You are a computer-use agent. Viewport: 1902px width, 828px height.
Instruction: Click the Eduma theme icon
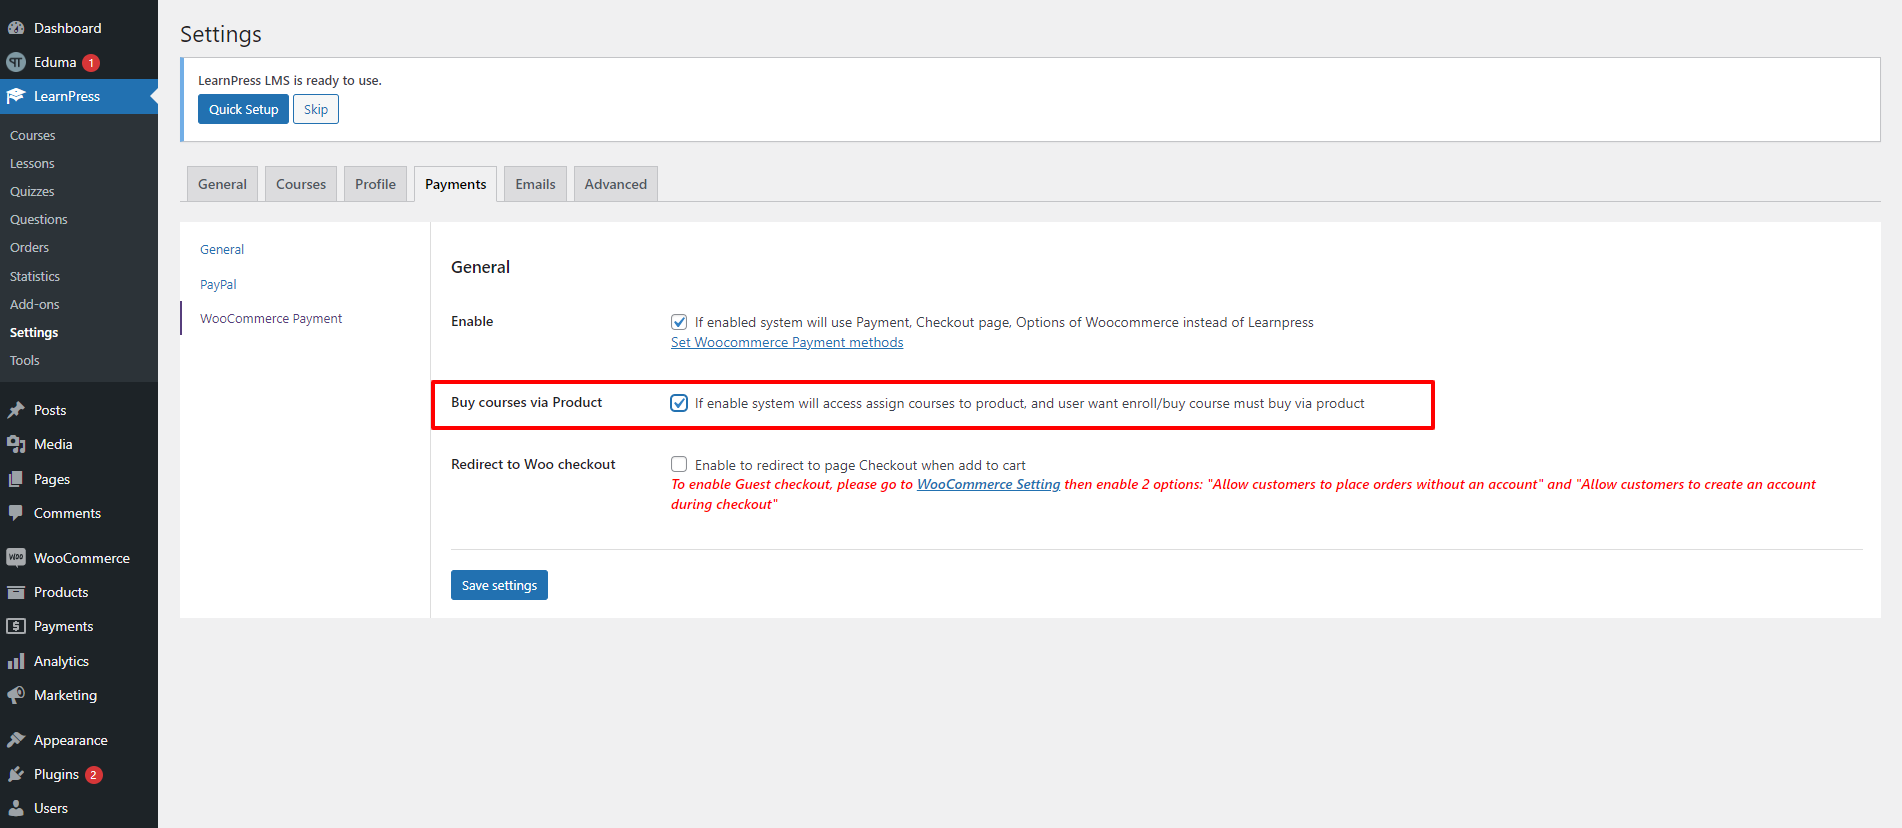[16, 62]
